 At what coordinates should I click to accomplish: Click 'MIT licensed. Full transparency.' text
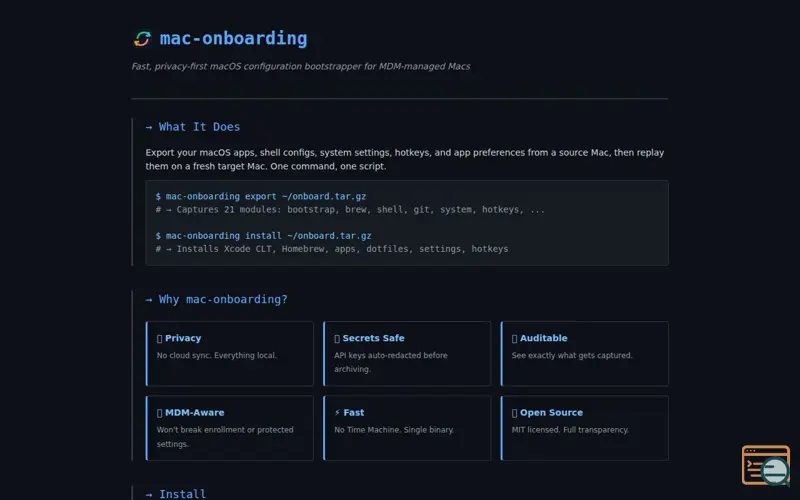(570, 430)
